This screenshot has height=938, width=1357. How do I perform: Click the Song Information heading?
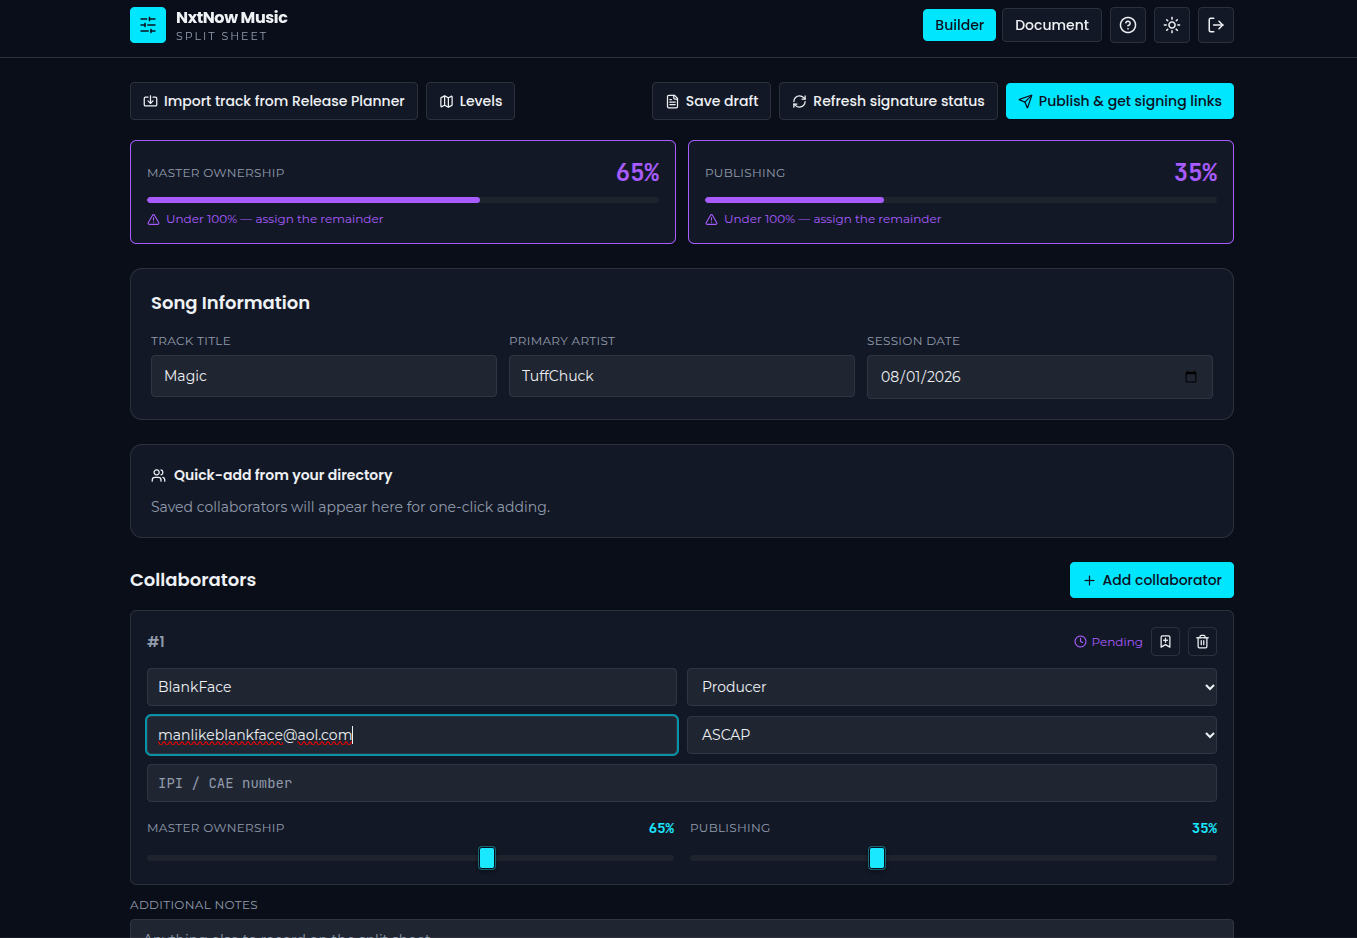[x=230, y=303]
